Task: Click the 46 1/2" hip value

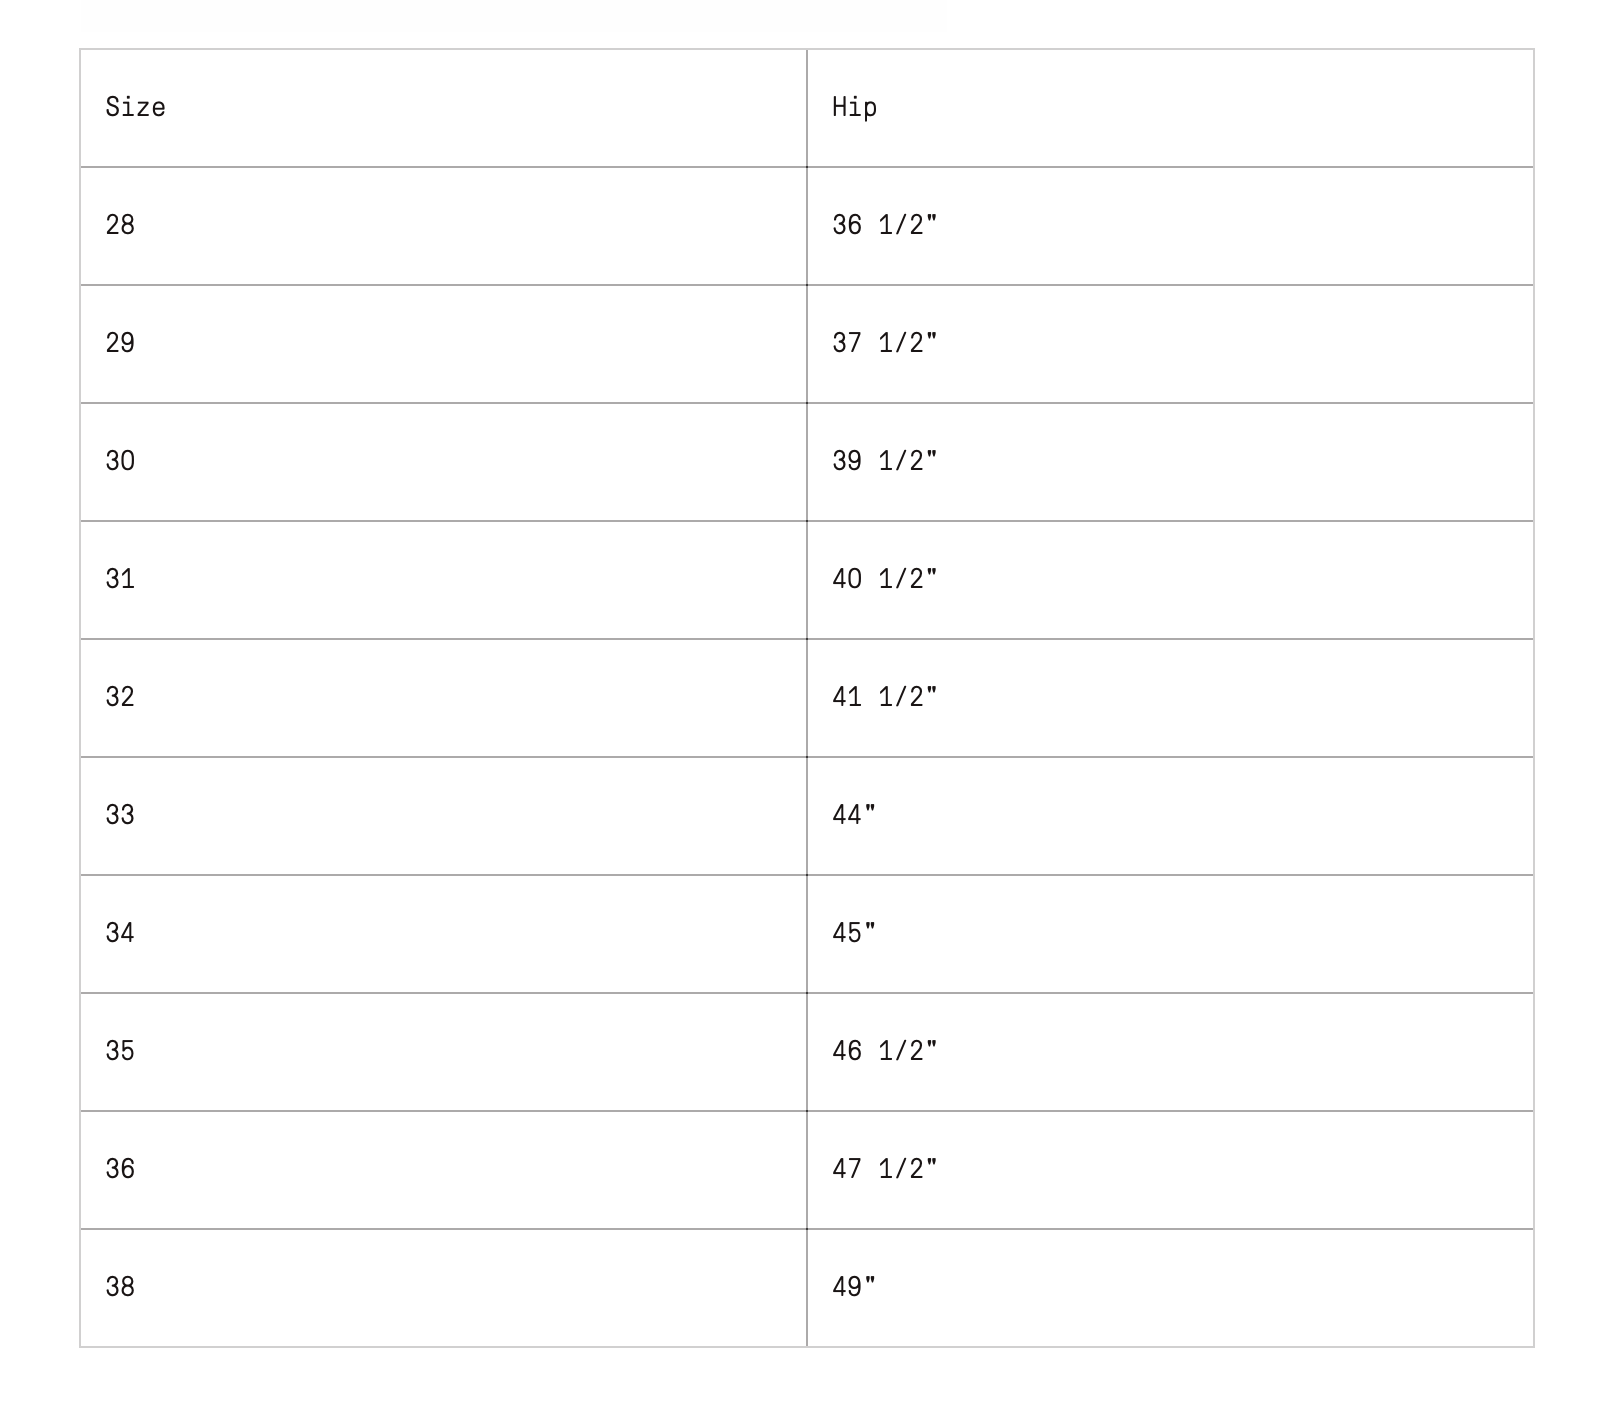Action: pyautogui.click(x=885, y=1051)
